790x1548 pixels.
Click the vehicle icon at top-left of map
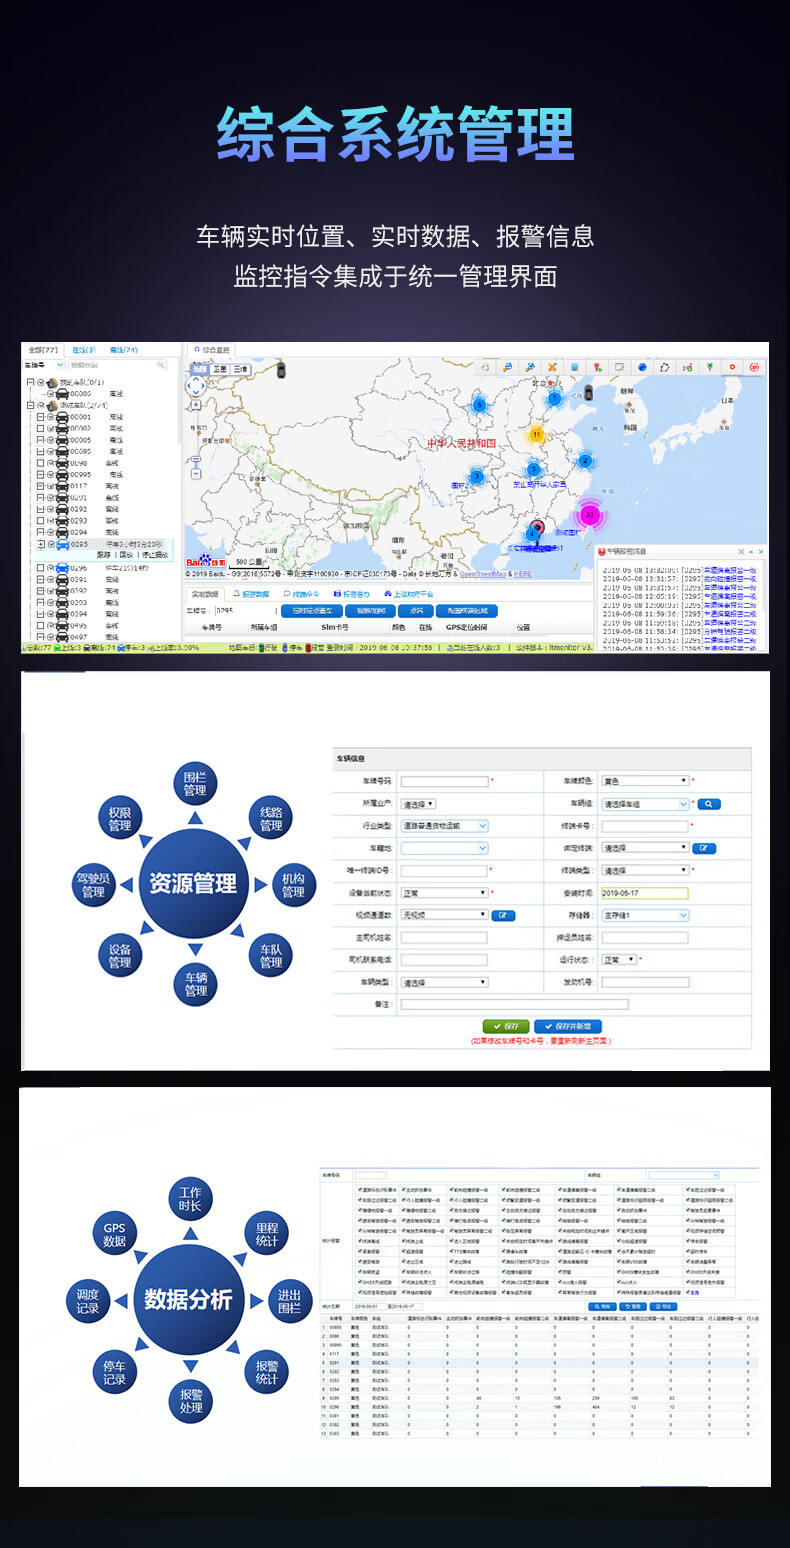pyautogui.click(x=283, y=370)
